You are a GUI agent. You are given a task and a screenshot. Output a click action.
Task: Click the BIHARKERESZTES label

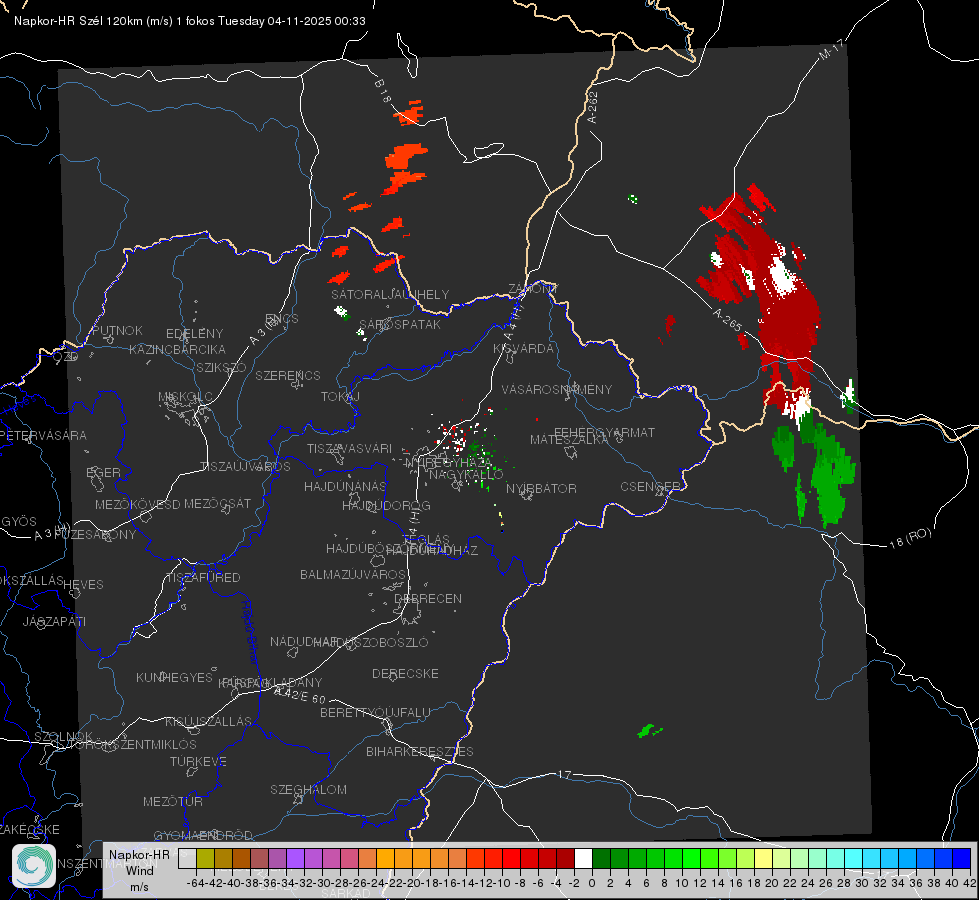click(x=420, y=751)
